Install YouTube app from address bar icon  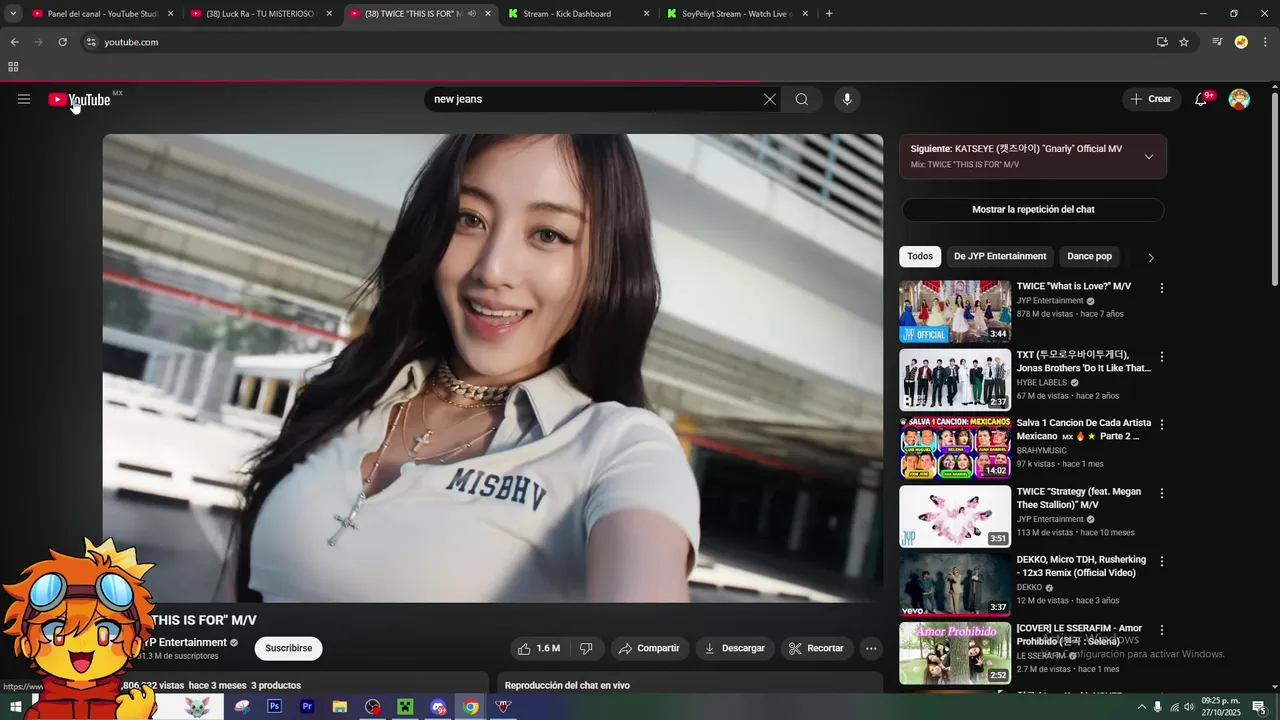1162,42
